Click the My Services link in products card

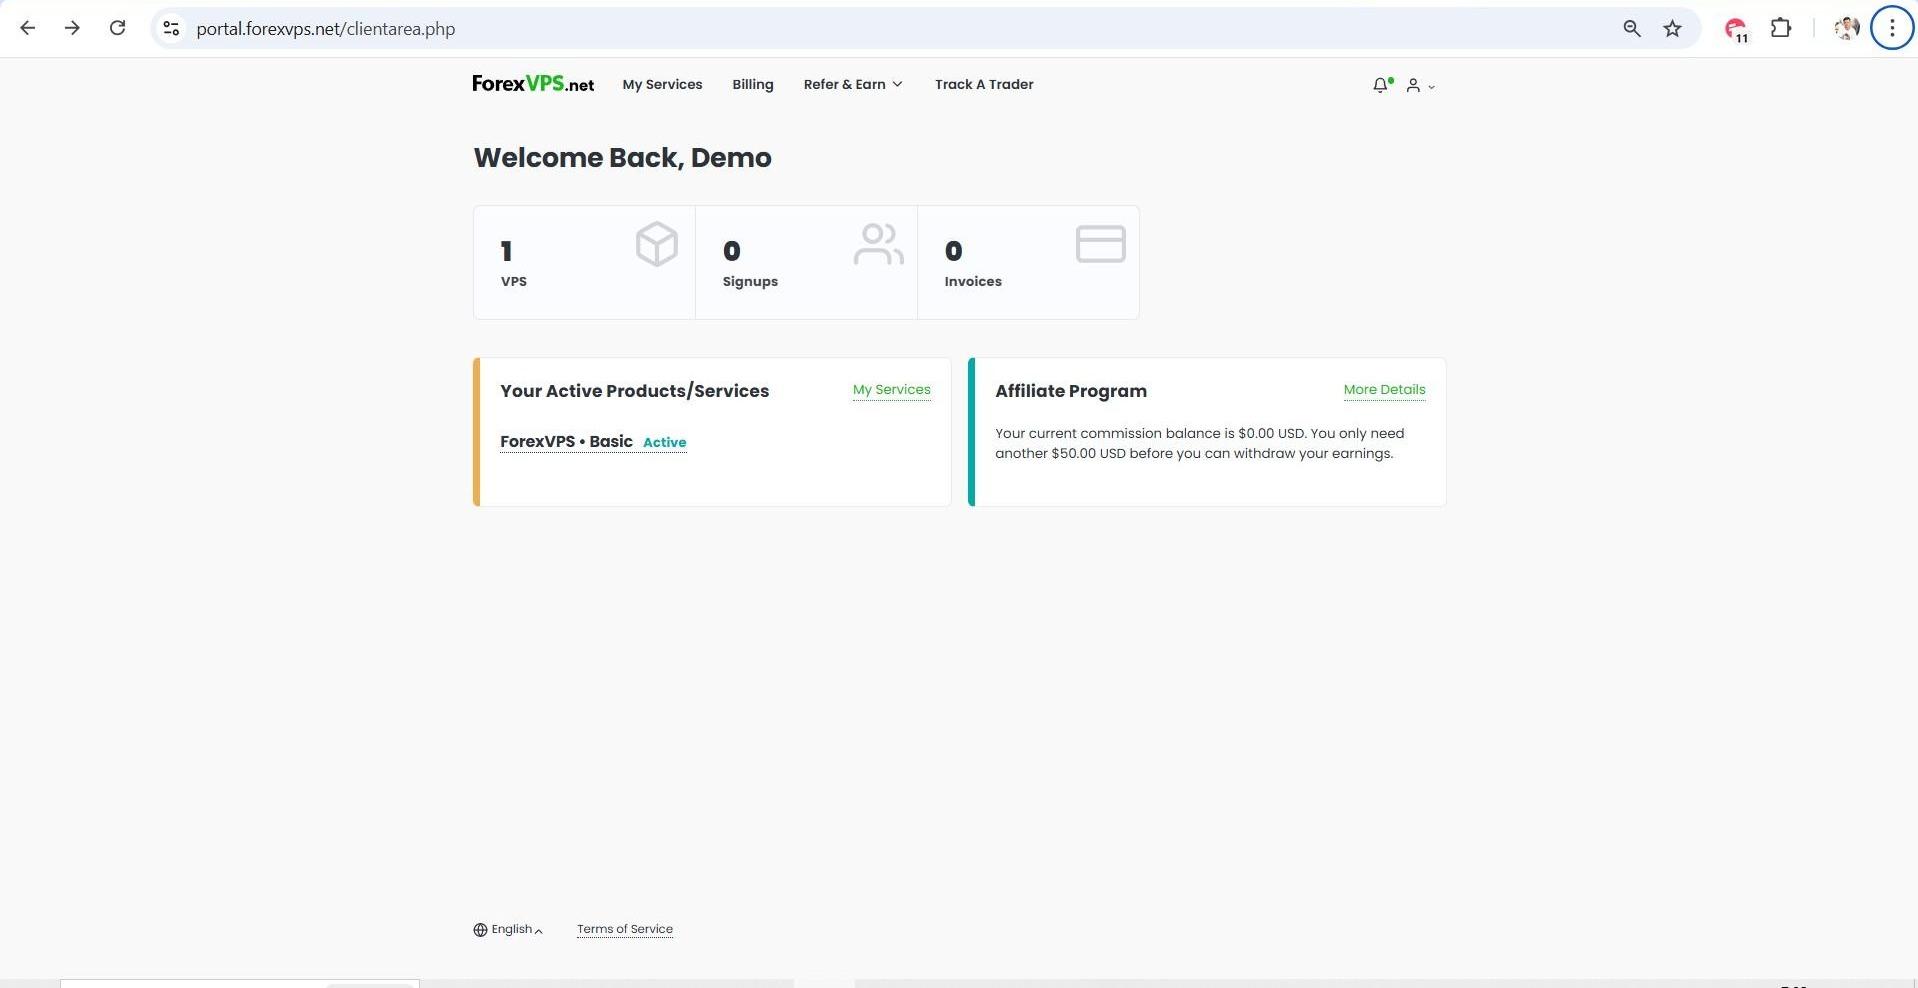891,390
